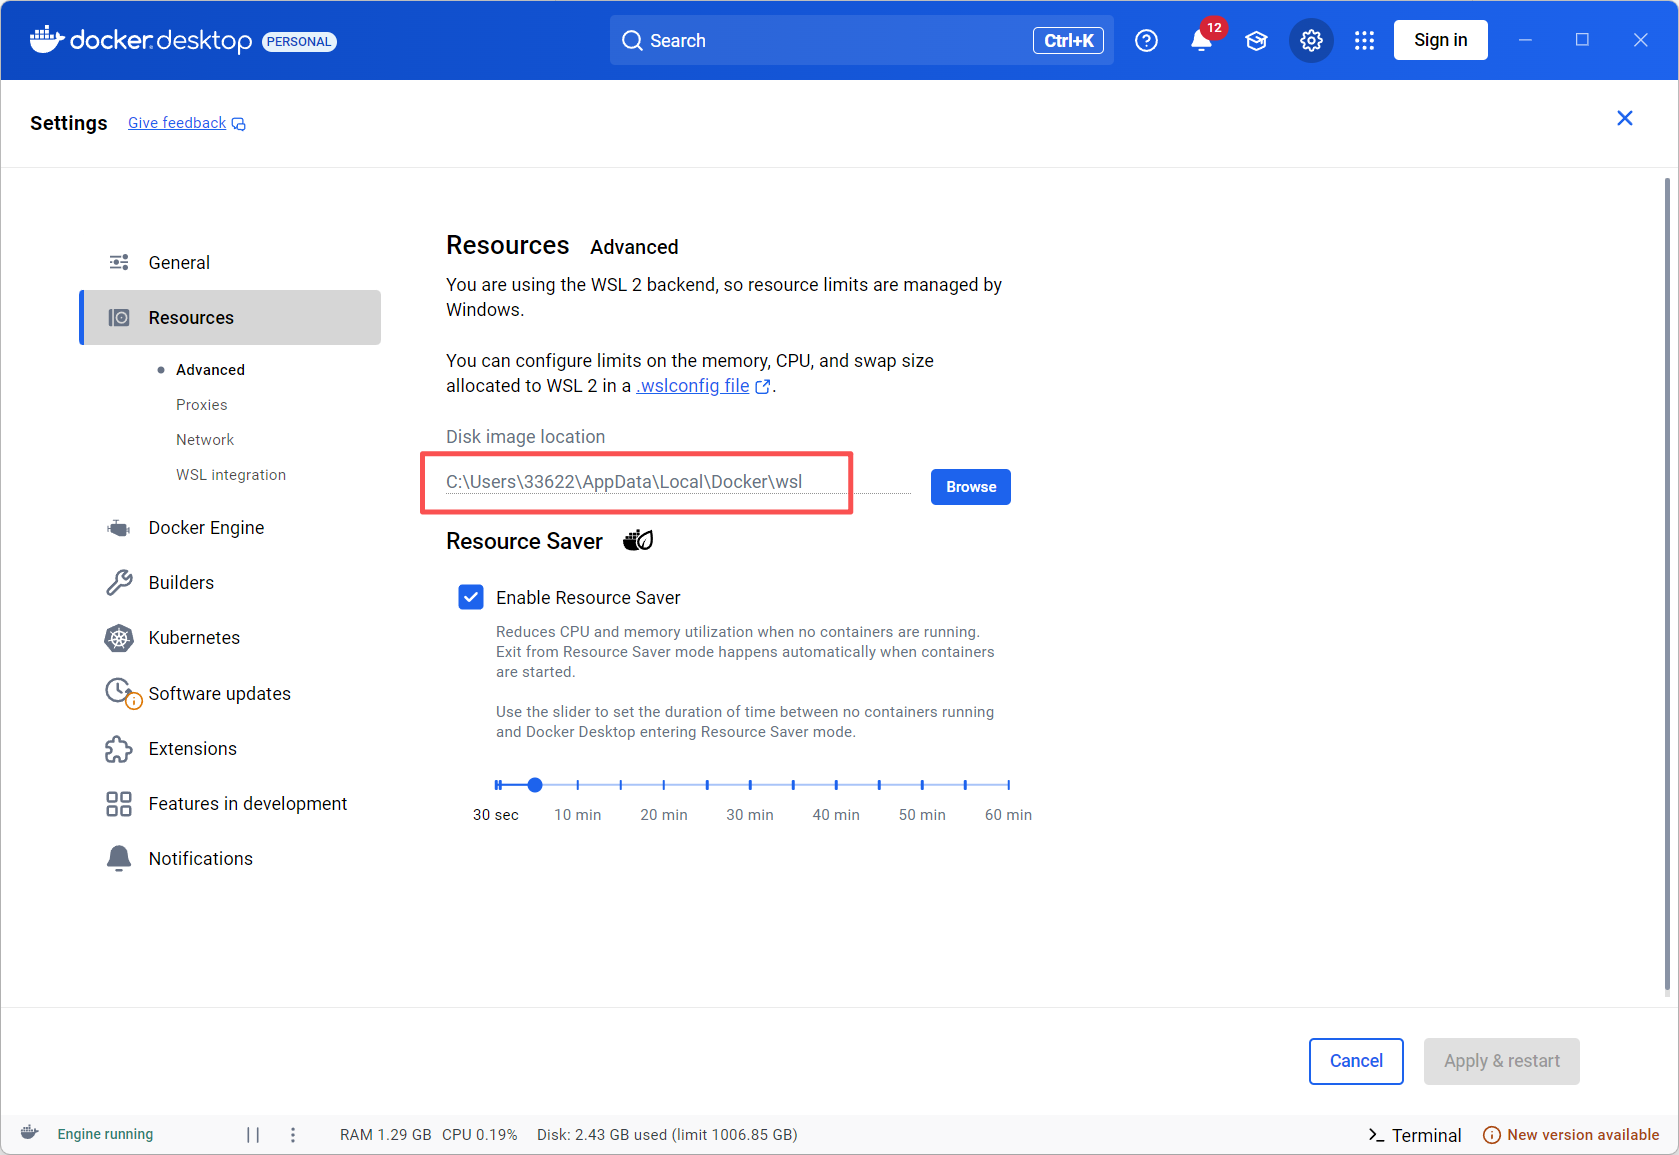Open Extensions settings
This screenshot has width=1679, height=1155.
point(230,749)
